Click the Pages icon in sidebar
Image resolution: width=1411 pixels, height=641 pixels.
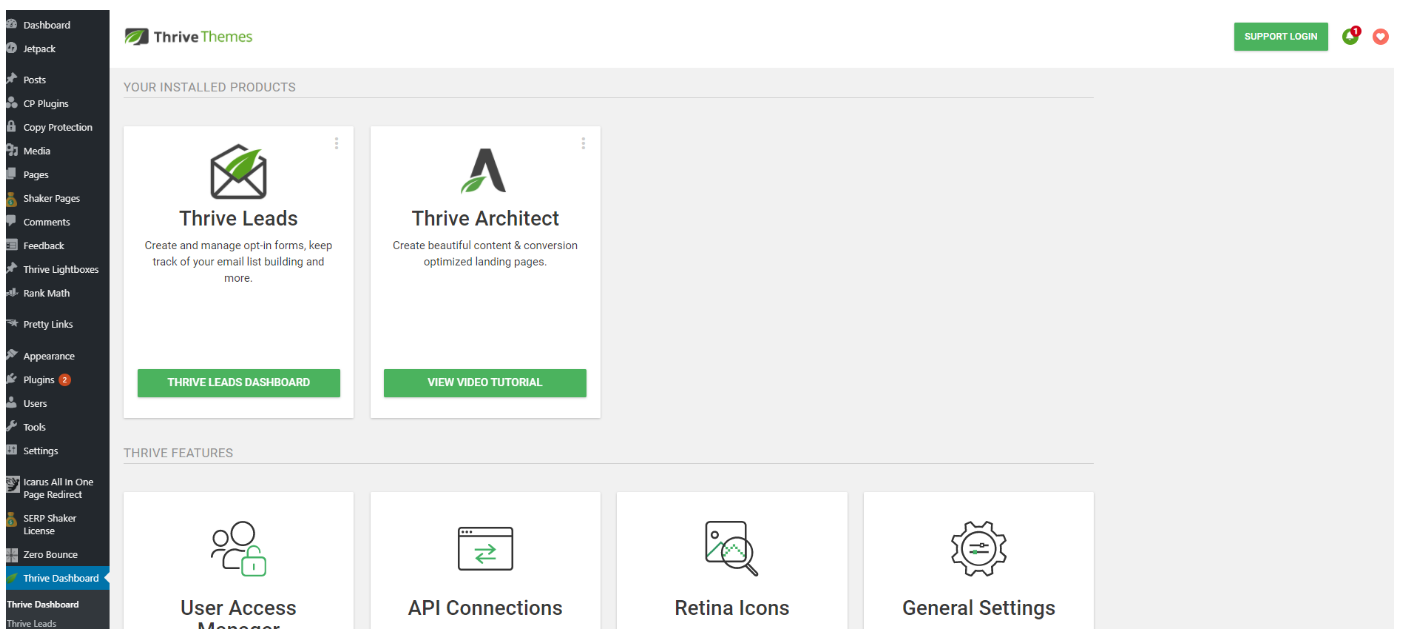[12, 174]
